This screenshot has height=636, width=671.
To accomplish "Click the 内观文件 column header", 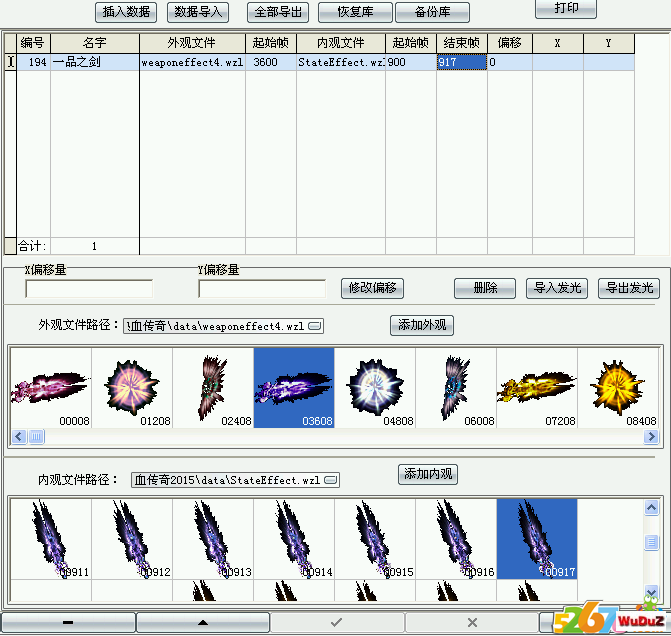I will 341,43.
